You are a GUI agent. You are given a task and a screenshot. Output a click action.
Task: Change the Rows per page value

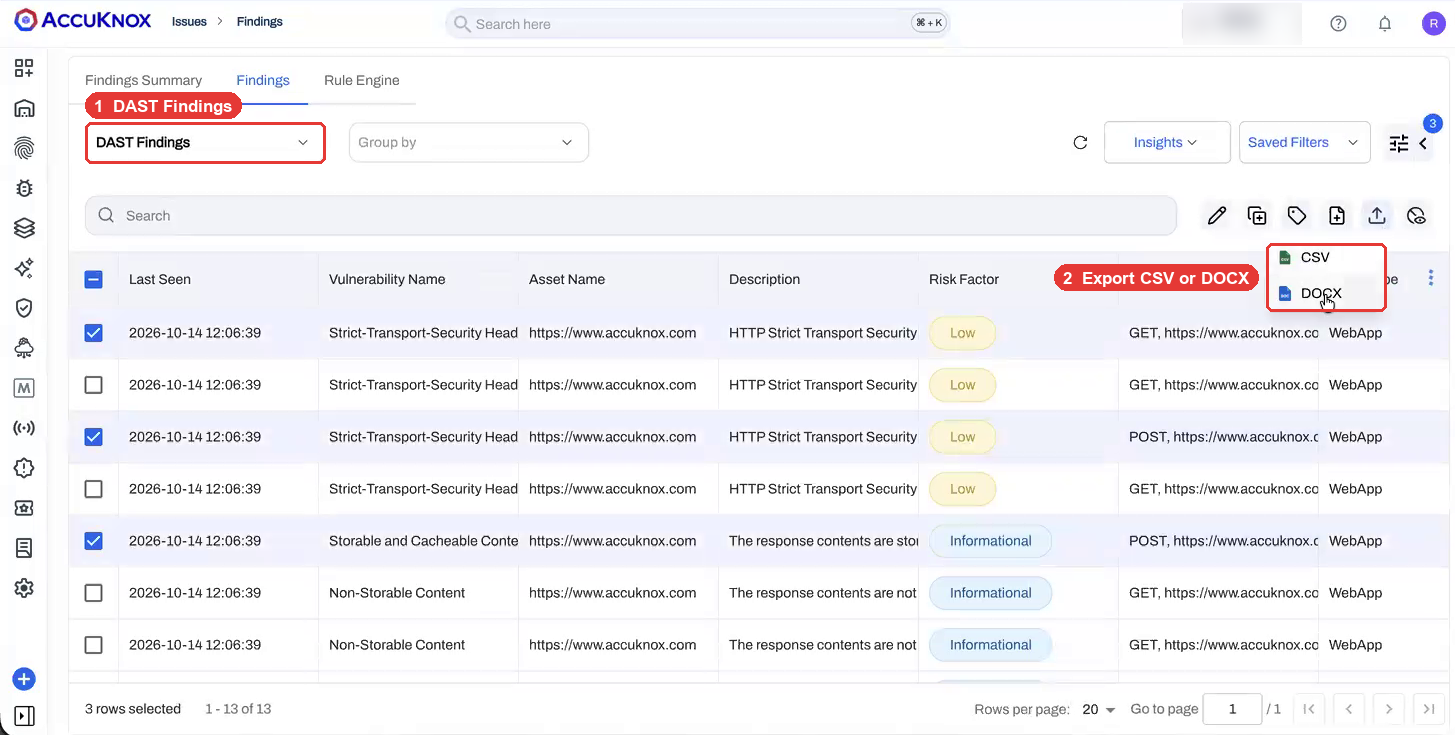(x=1099, y=709)
